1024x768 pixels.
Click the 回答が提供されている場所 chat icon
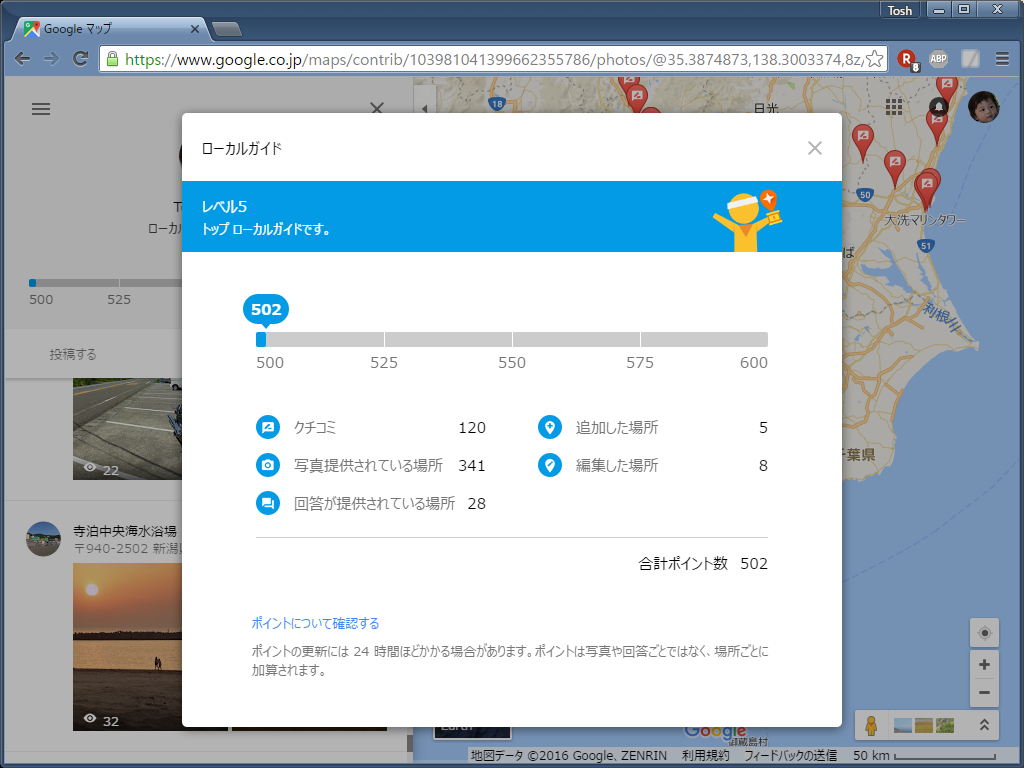point(268,504)
